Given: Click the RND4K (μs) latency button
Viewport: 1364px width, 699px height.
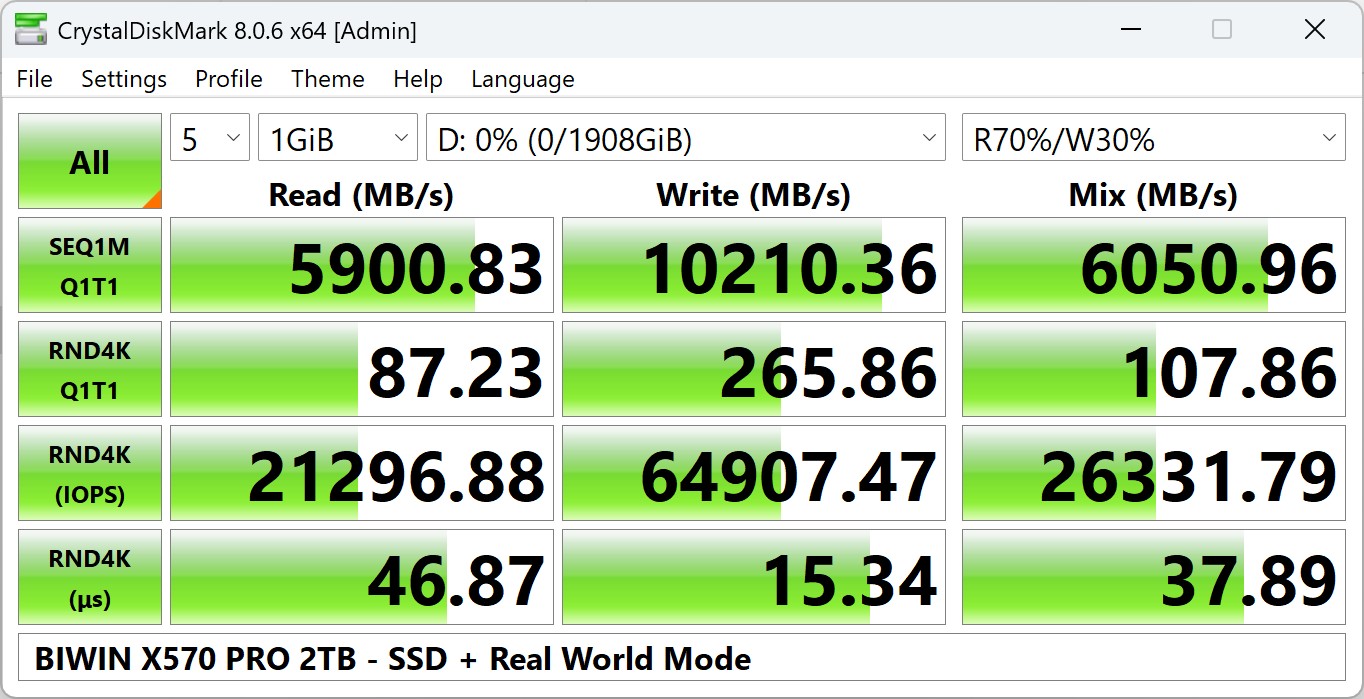Looking at the screenshot, I should tap(90, 578).
